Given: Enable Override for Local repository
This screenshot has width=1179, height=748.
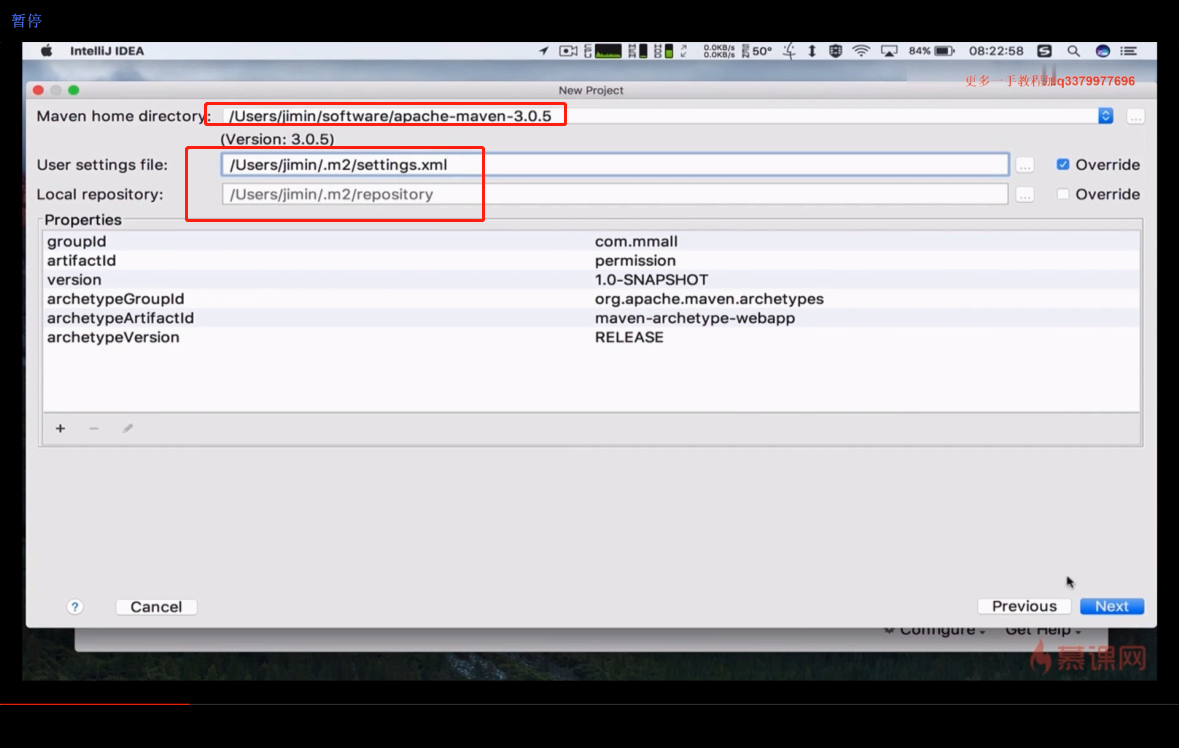Looking at the screenshot, I should tap(1062, 194).
